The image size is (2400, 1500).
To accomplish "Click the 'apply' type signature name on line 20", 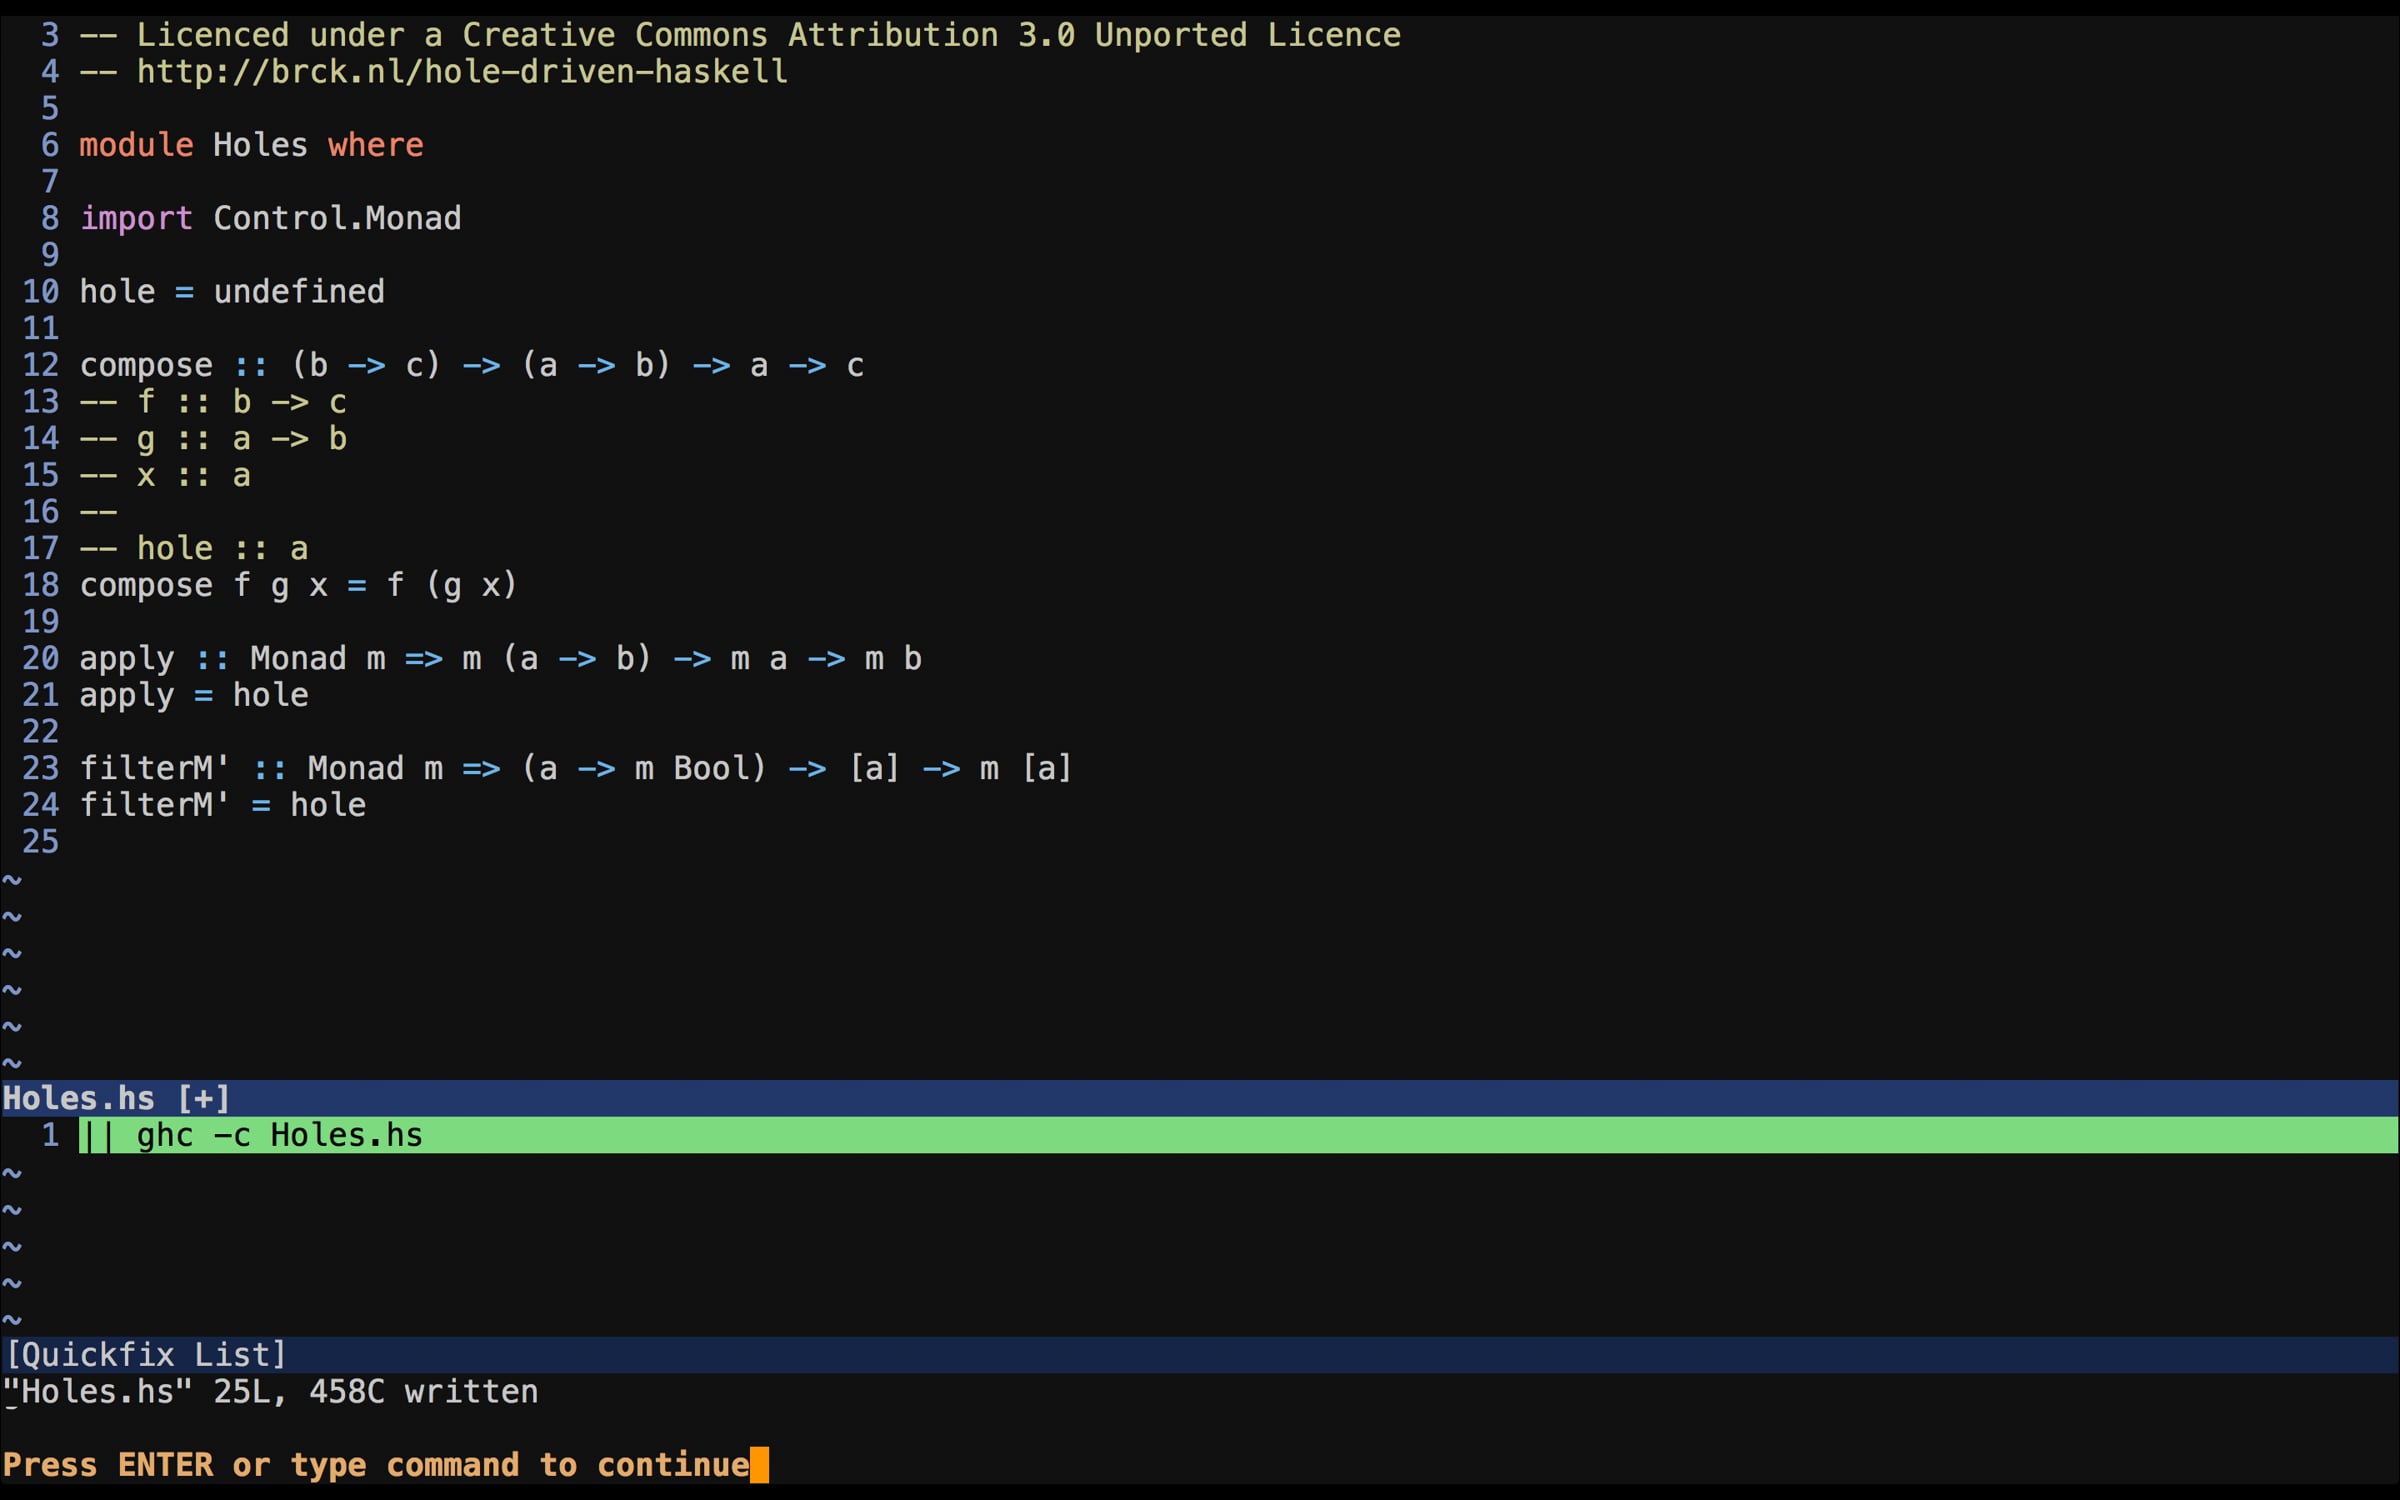I will pyautogui.click(x=126, y=658).
